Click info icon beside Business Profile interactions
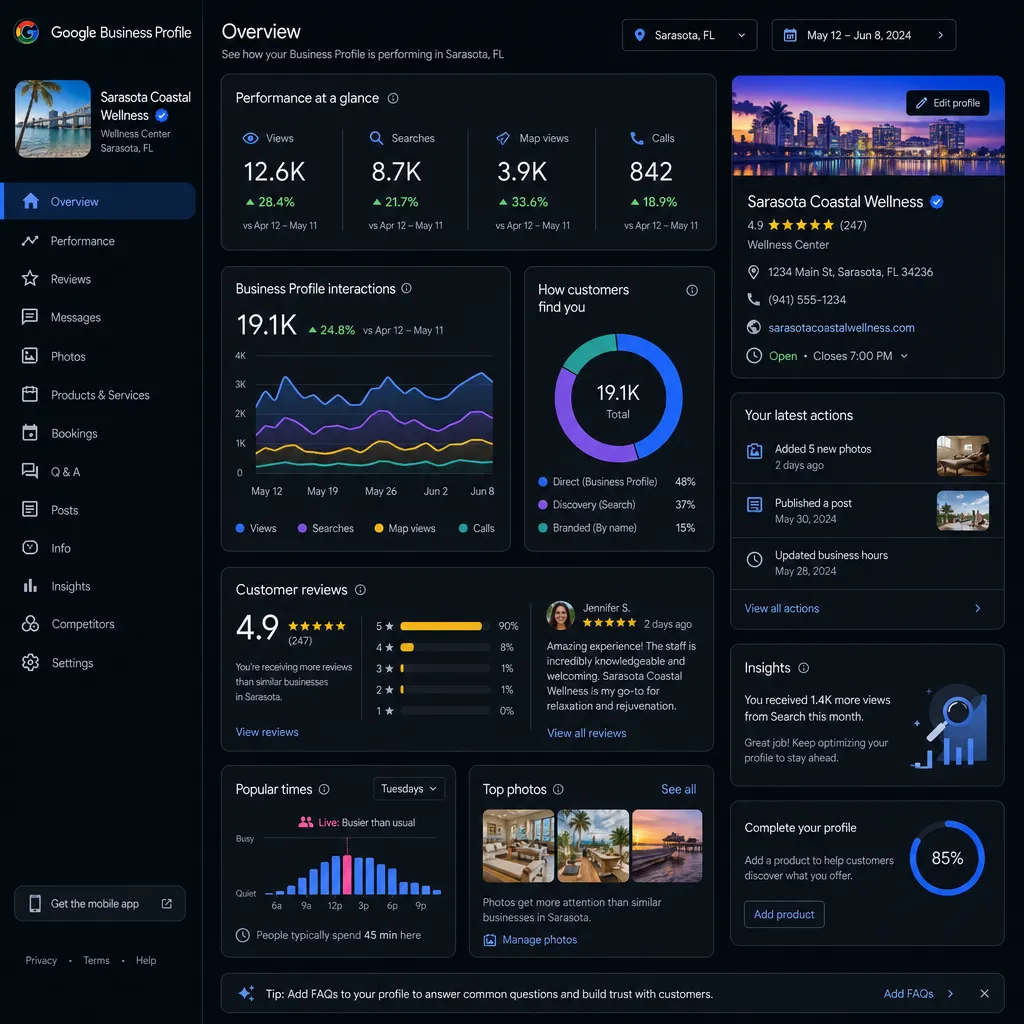The height and width of the screenshot is (1024, 1024). click(406, 288)
